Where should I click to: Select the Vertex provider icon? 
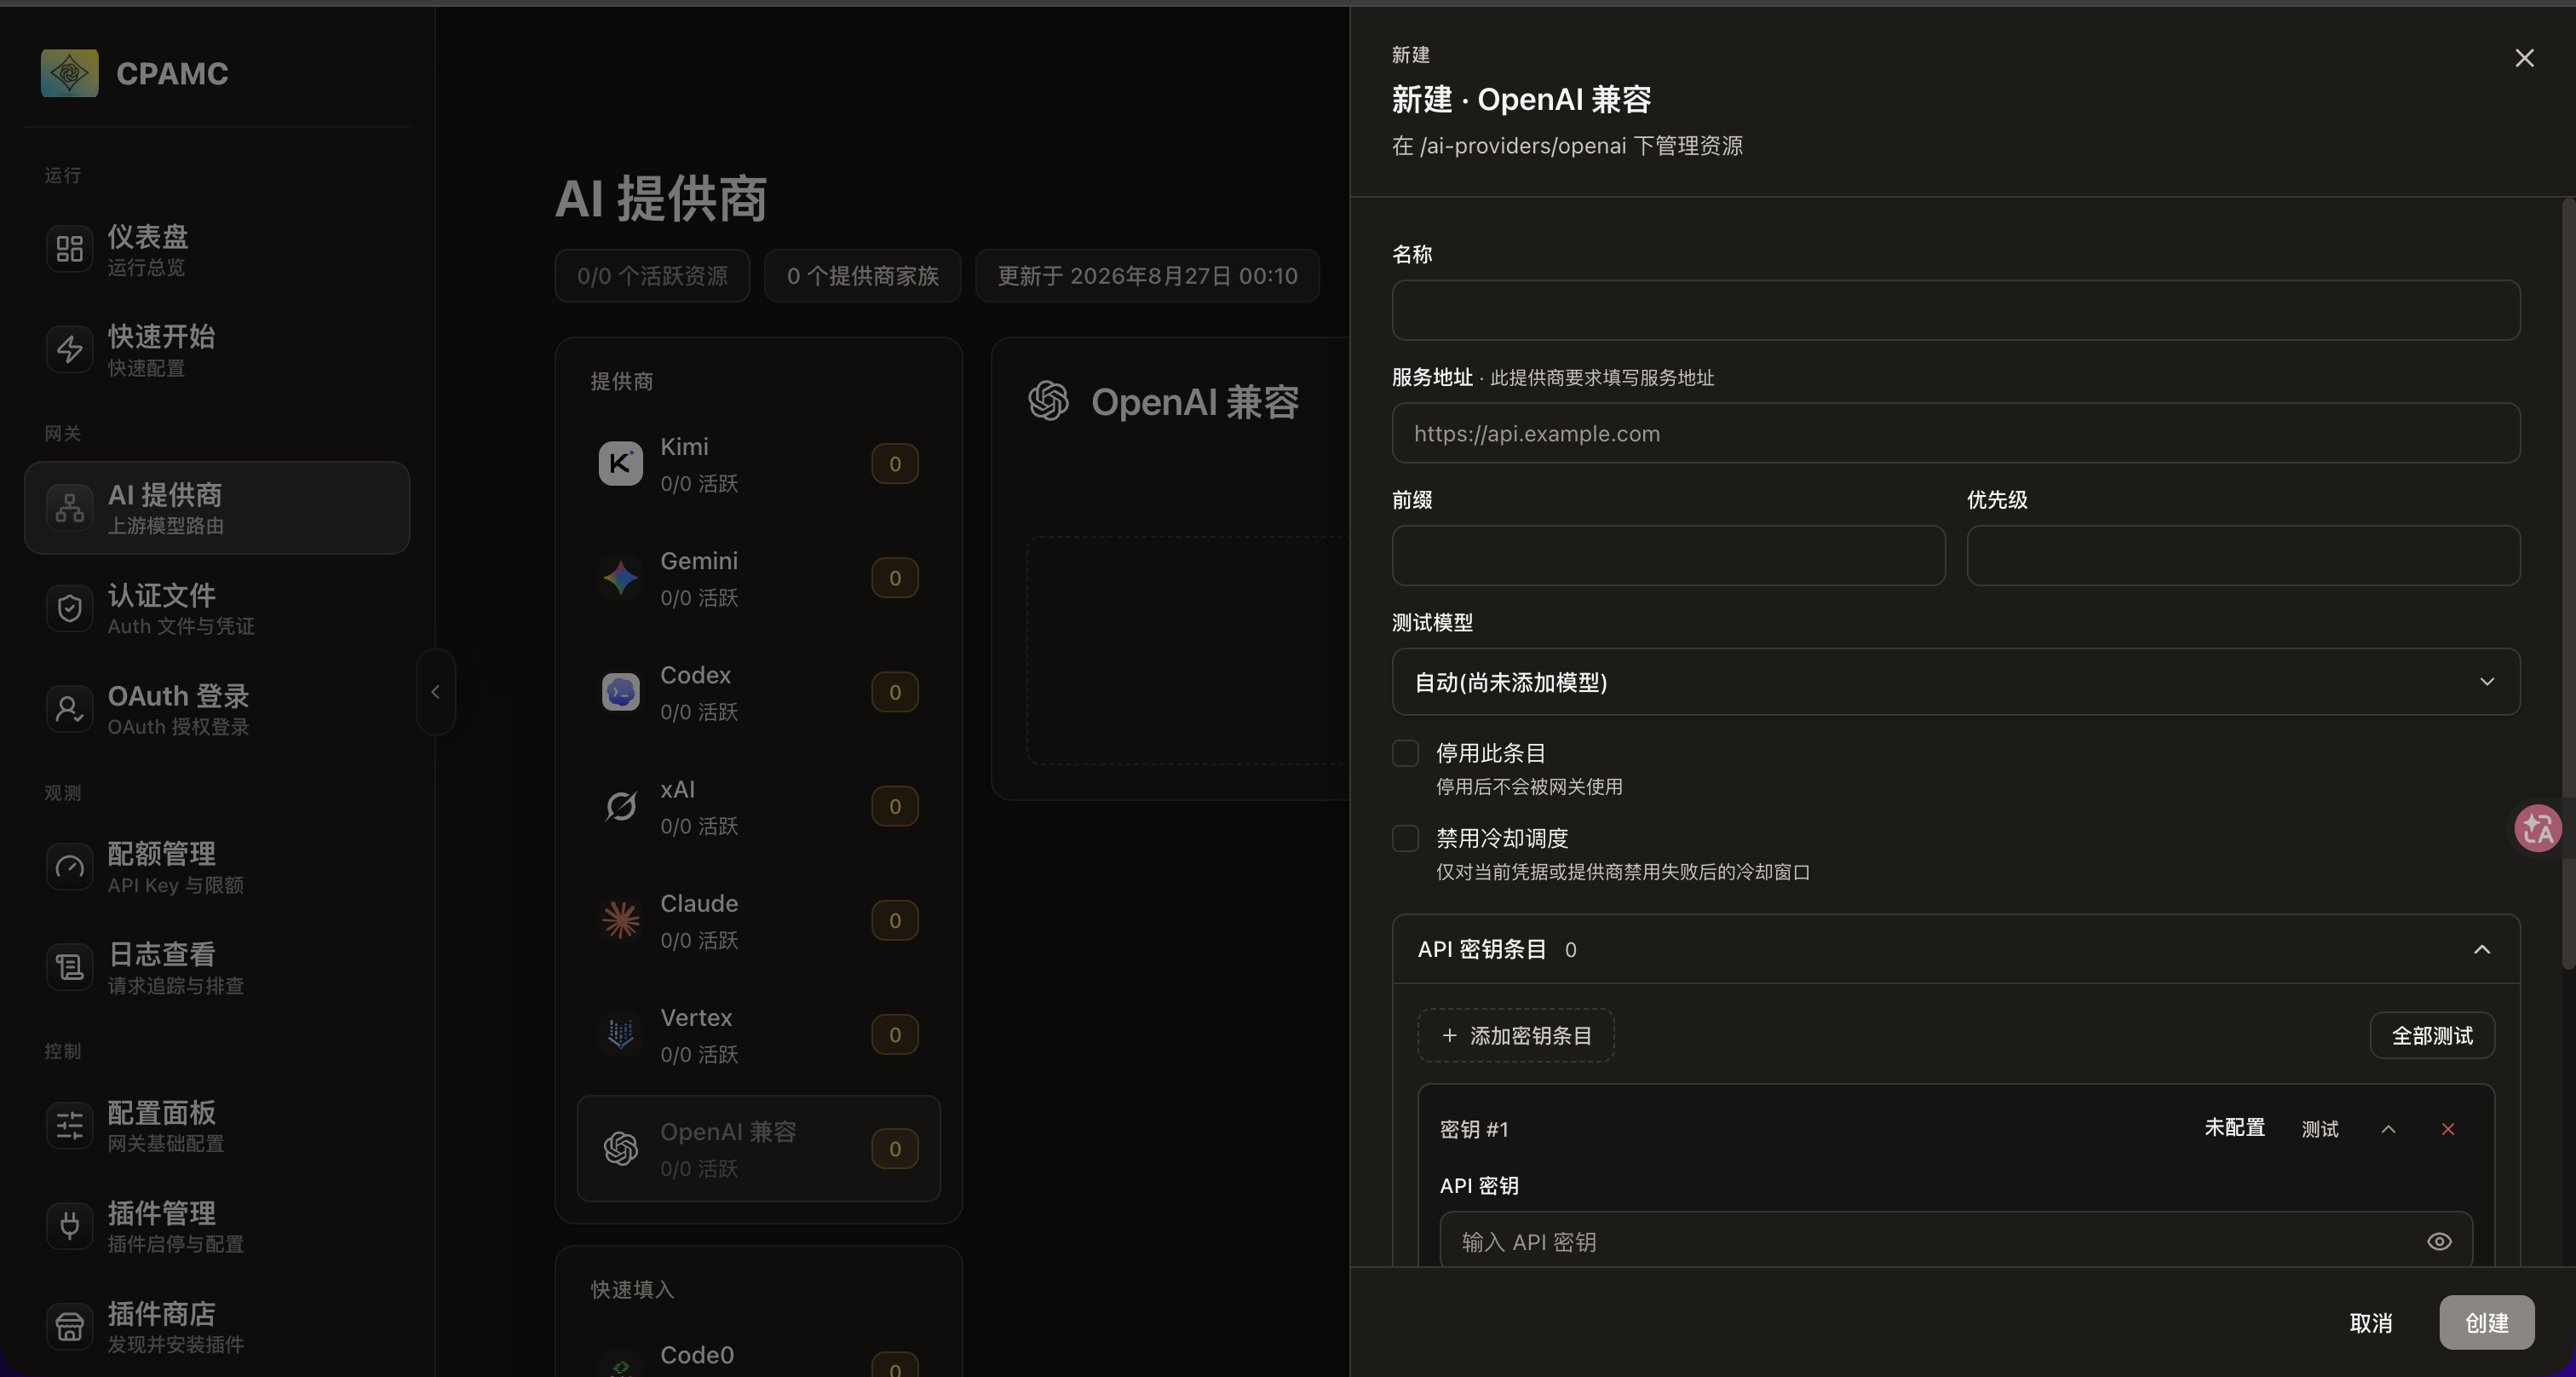tap(620, 1033)
